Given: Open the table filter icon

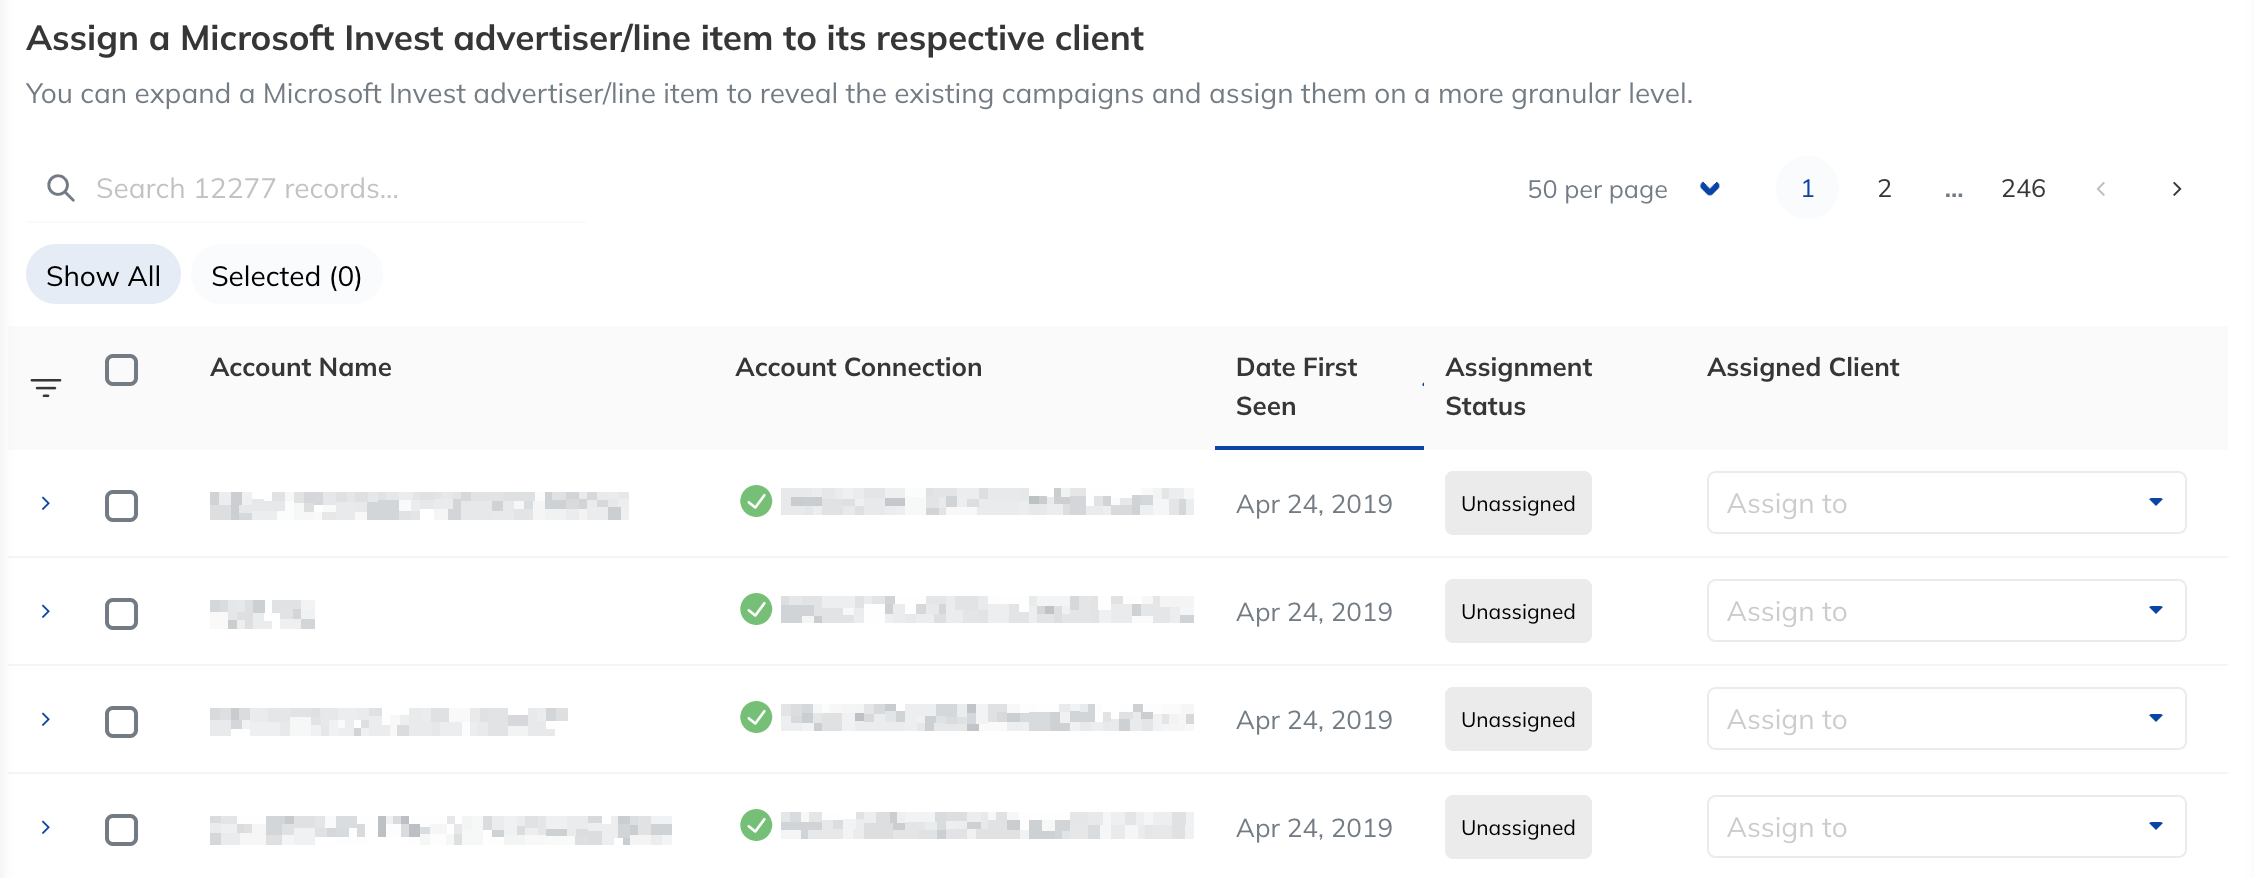Looking at the screenshot, I should point(46,387).
